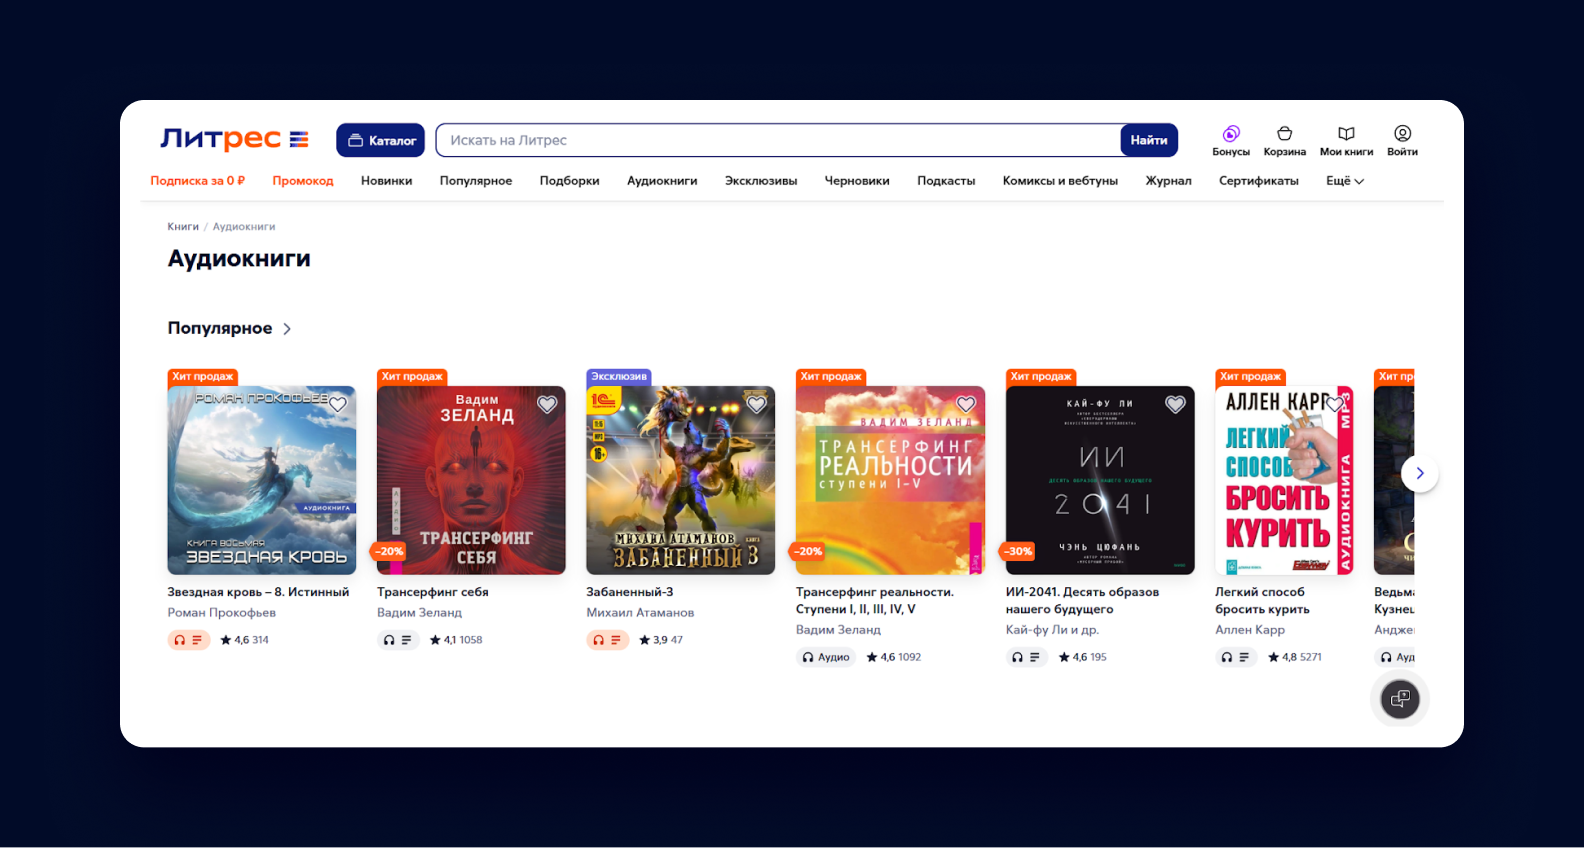Click Аудио headphone badge under Трансерфинг реальности

826,657
